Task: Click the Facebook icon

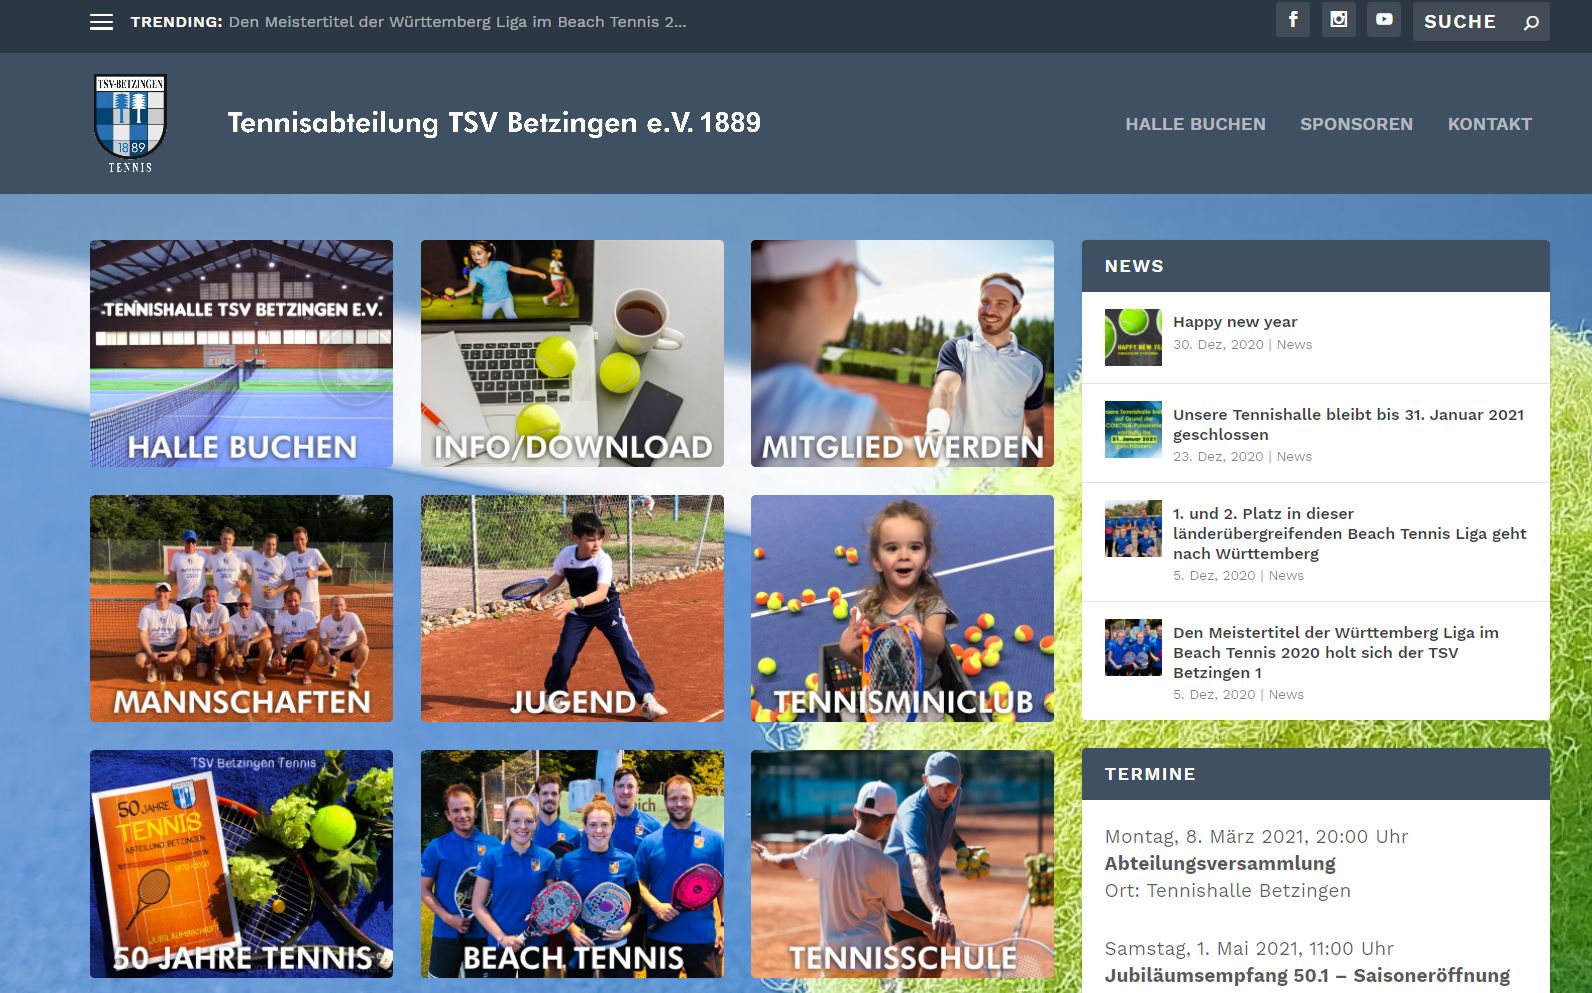Action: (x=1292, y=20)
